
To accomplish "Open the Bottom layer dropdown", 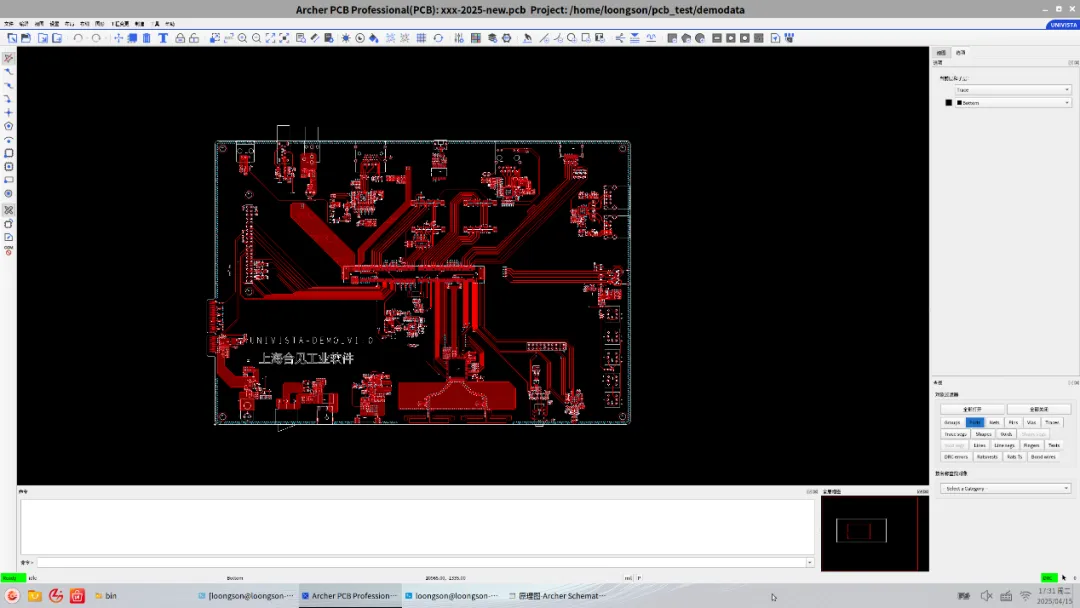I will (1013, 103).
